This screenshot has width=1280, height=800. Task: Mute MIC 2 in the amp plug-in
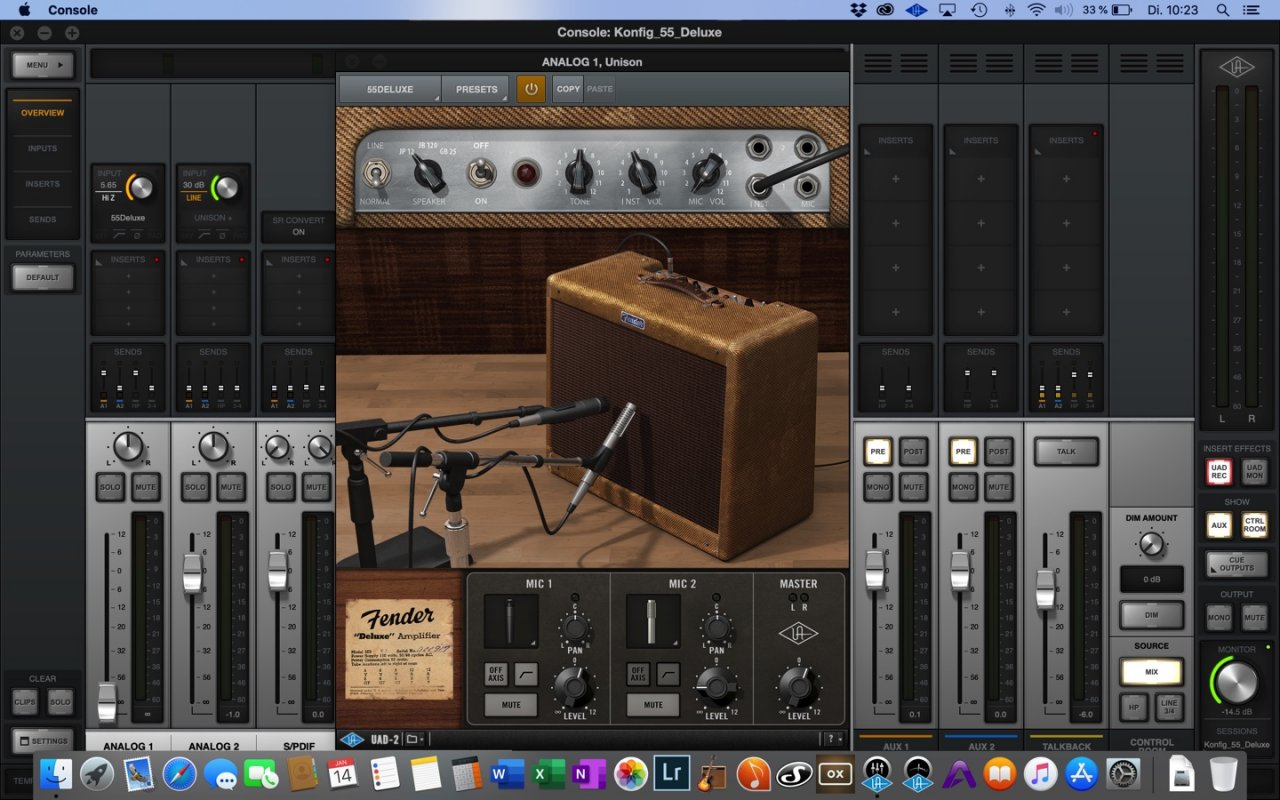pos(653,705)
